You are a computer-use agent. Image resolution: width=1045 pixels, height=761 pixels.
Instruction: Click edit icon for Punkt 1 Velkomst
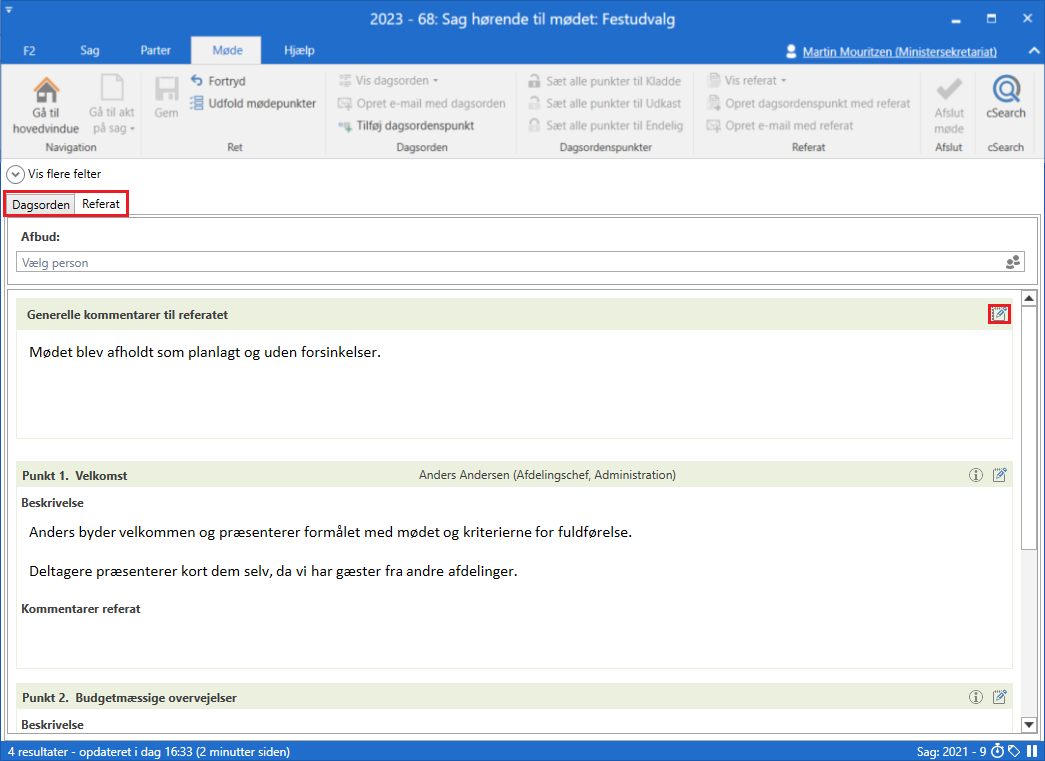pyautogui.click(x=999, y=475)
